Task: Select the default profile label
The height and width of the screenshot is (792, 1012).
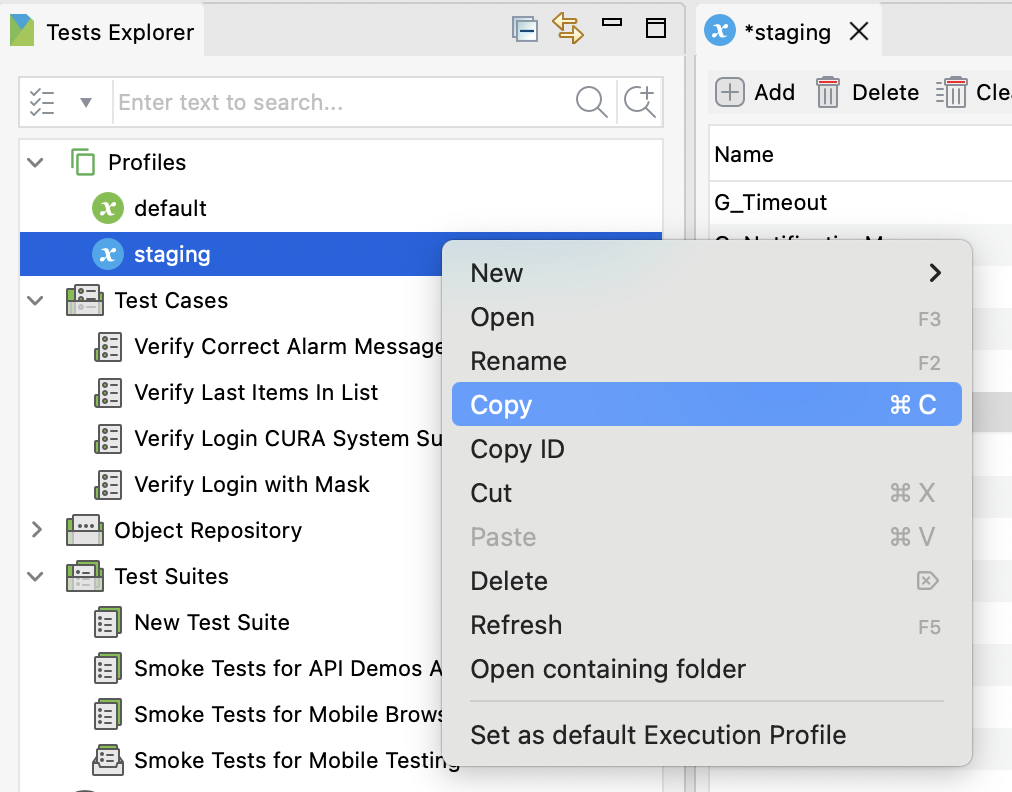Action: (x=170, y=208)
